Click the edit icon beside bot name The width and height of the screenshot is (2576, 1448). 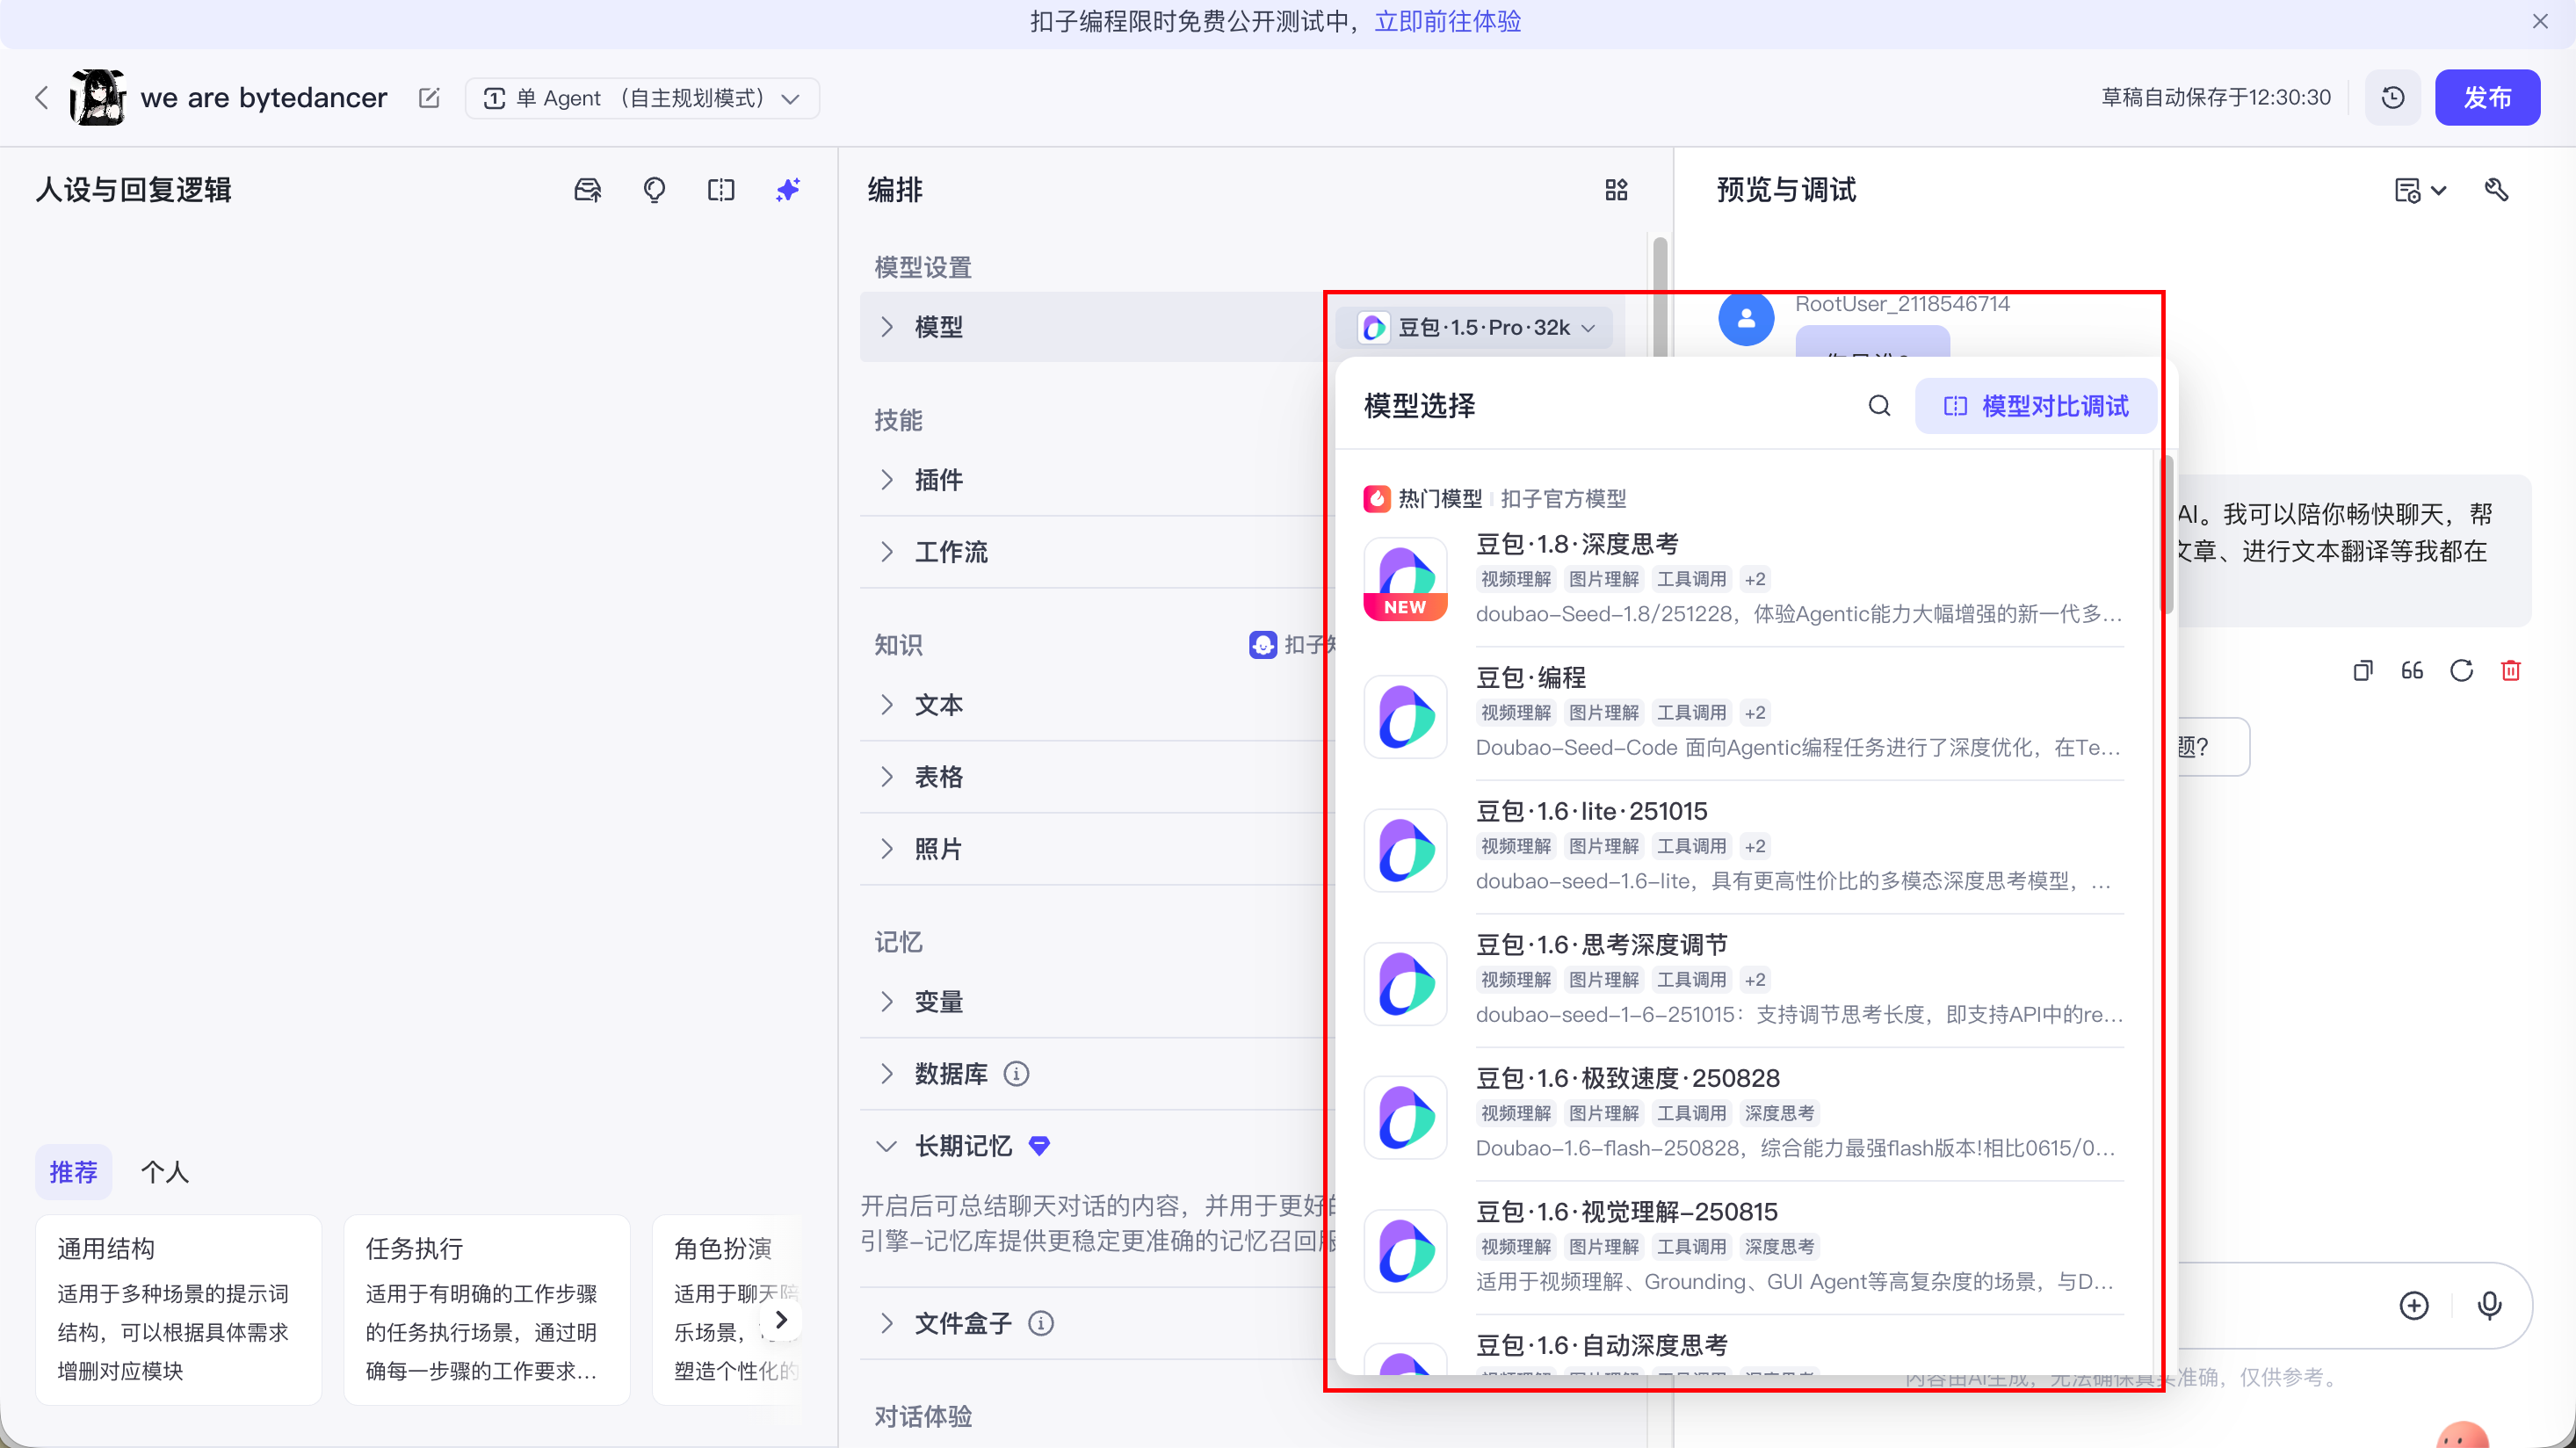pyautogui.click(x=429, y=98)
